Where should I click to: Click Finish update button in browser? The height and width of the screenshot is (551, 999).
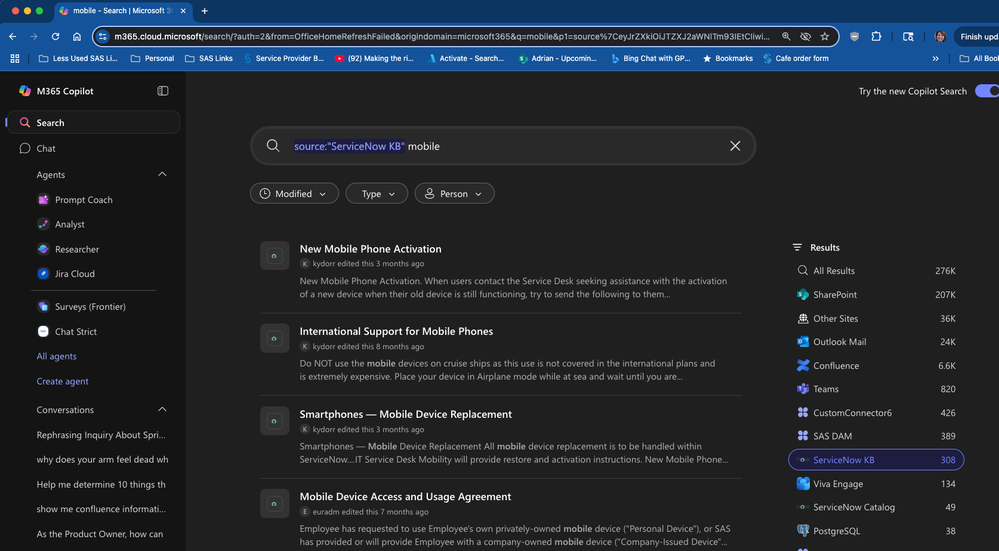coord(978,37)
